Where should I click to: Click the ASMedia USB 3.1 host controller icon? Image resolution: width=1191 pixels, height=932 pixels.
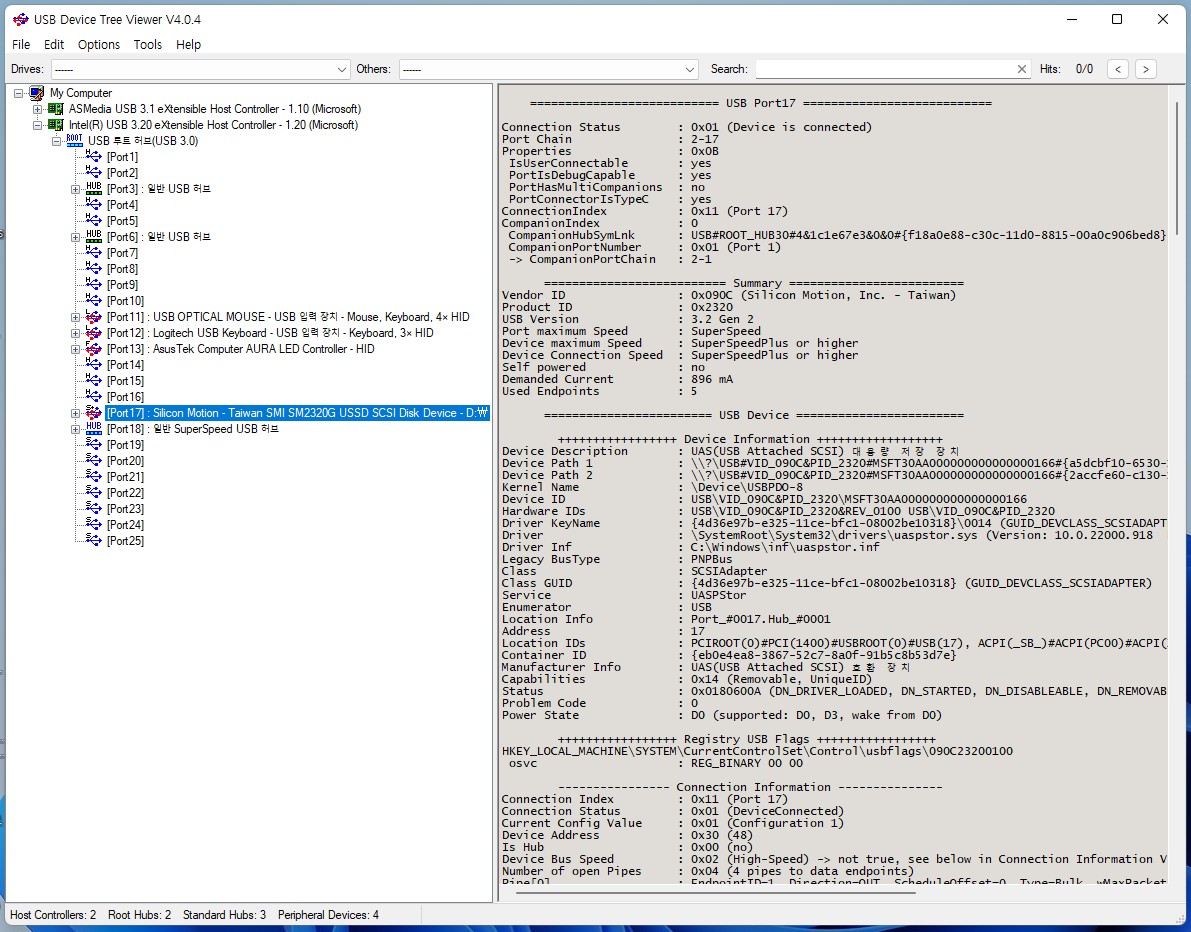(55, 109)
